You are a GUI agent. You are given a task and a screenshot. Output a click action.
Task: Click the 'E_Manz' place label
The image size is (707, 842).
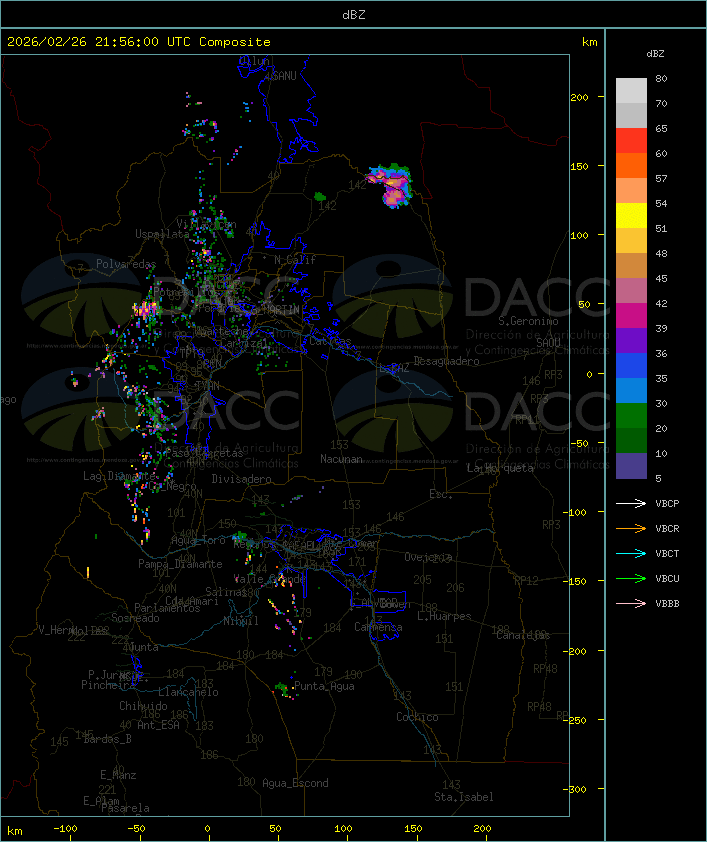click(118, 775)
